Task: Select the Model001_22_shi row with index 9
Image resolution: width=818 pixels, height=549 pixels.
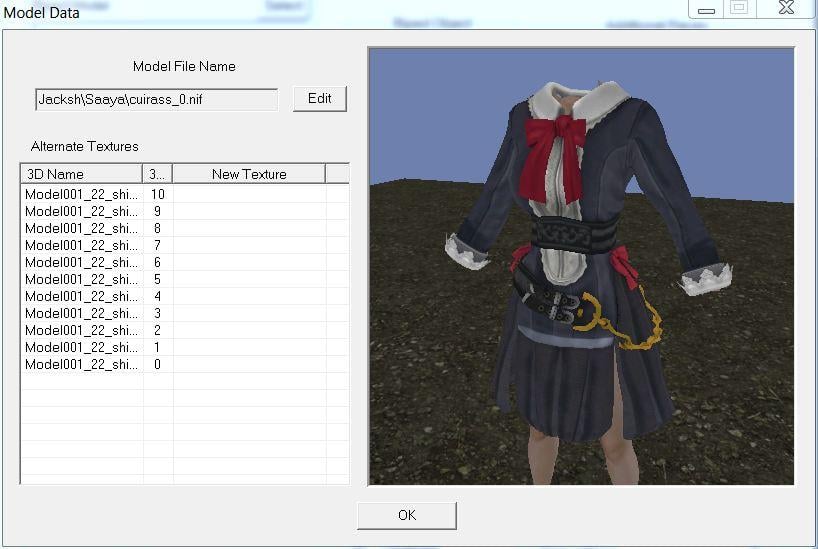Action: click(x=185, y=211)
